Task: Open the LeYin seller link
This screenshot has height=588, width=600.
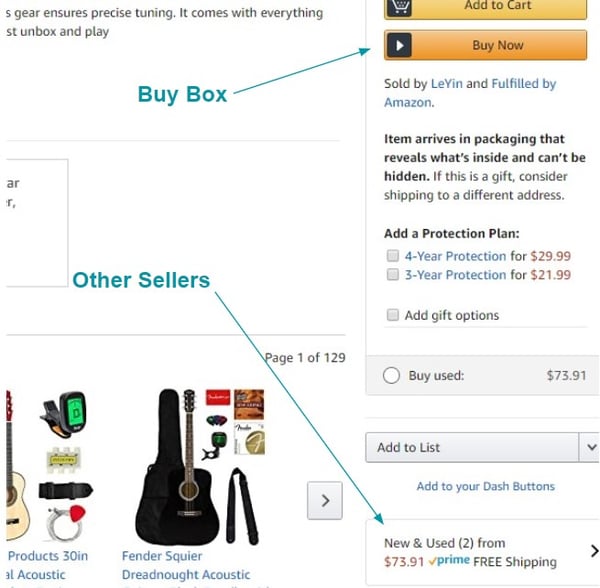Action: (446, 84)
